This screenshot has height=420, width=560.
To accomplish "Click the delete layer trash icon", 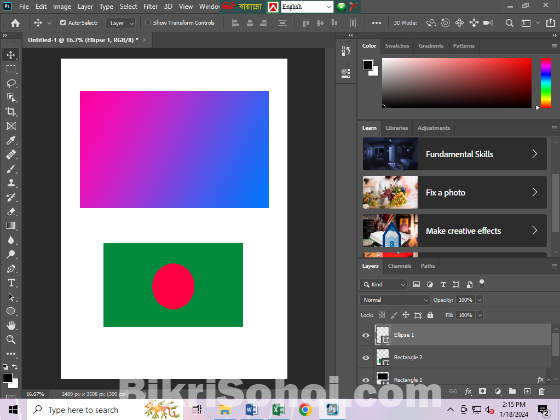I will (x=541, y=391).
